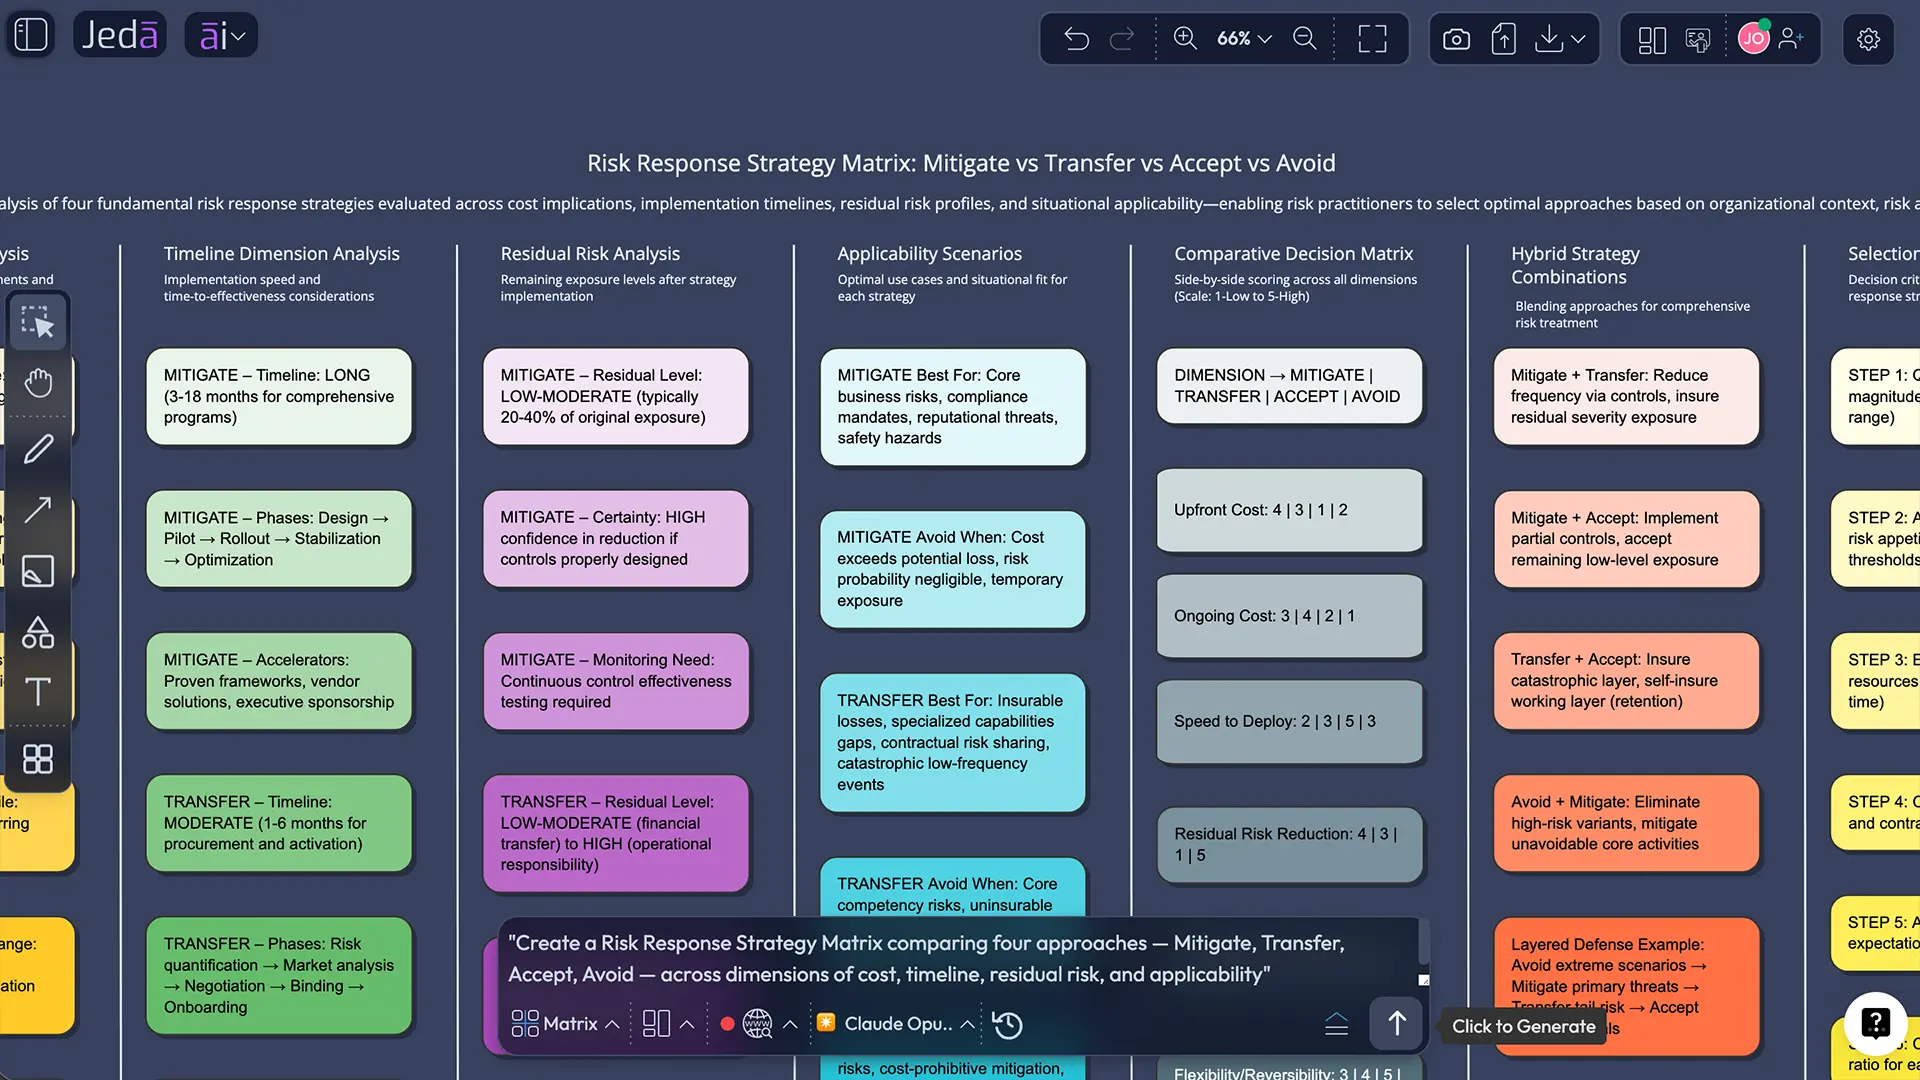1920x1080 pixels.
Task: Select the Risk Response Strategy Matrix title
Action: [961, 163]
